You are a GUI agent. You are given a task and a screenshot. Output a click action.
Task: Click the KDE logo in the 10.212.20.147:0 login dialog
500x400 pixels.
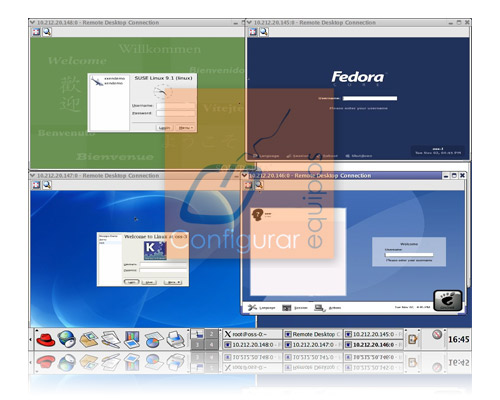pyautogui.click(x=155, y=250)
